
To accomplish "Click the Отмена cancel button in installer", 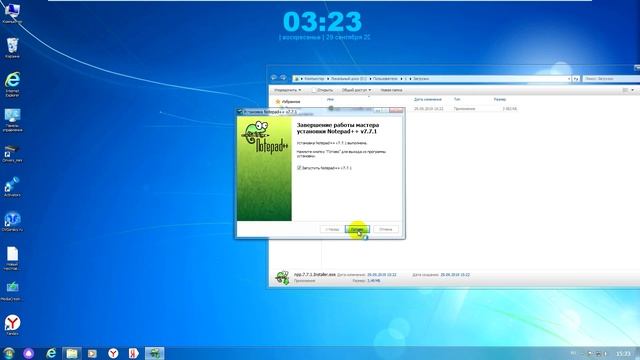I will (x=386, y=229).
